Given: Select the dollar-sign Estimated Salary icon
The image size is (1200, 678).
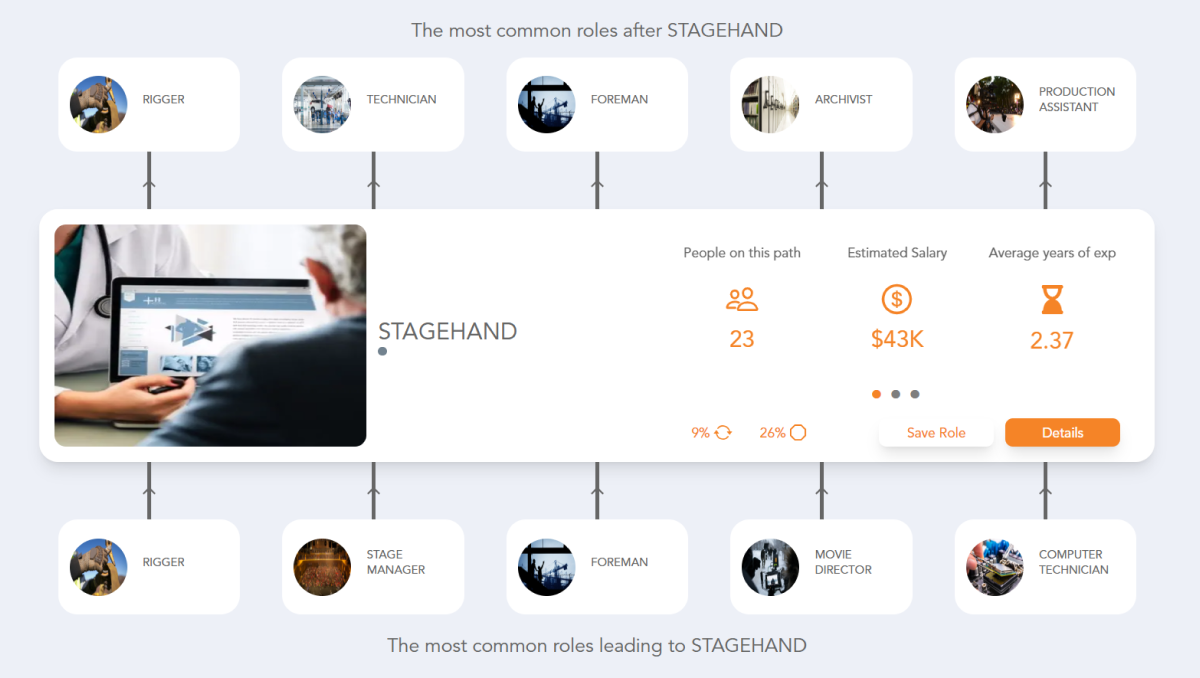Looking at the screenshot, I should click(896, 299).
